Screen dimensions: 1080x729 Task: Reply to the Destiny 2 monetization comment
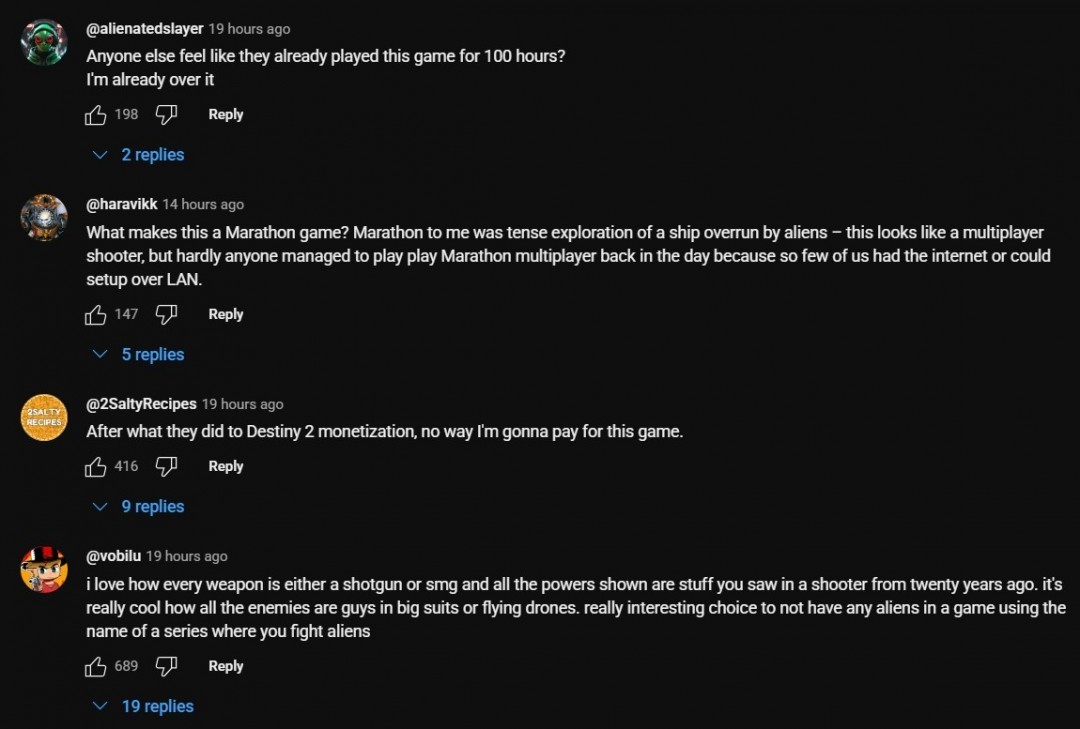point(226,467)
